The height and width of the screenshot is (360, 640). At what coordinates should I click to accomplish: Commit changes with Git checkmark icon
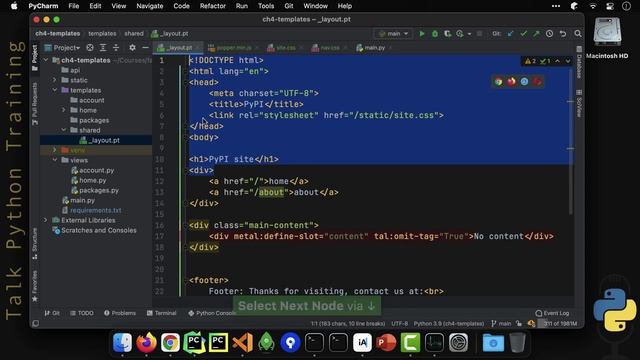[x=524, y=34]
